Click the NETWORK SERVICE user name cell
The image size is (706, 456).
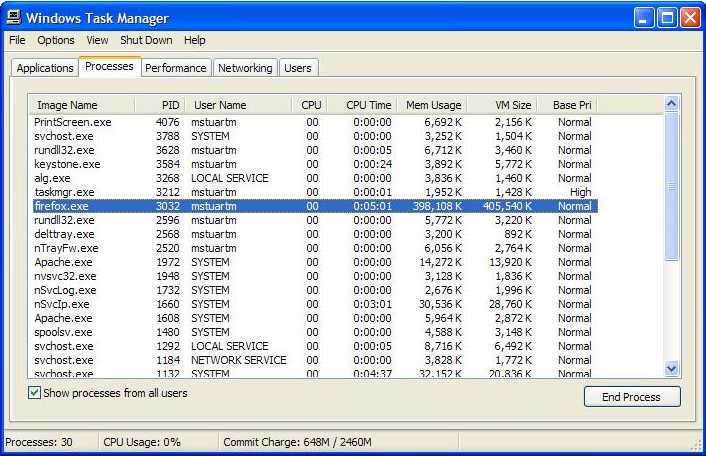pyautogui.click(x=239, y=360)
